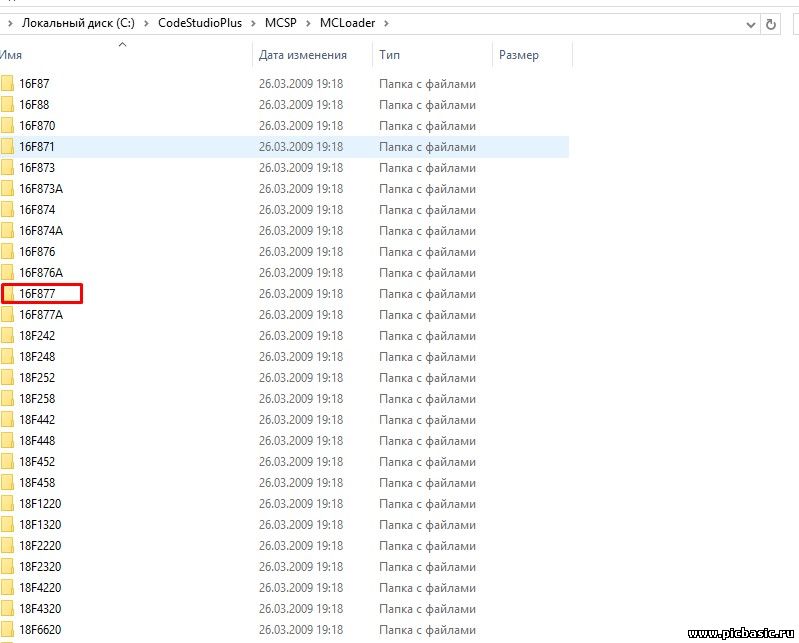This screenshot has width=799, height=643.
Task: Sort by Размер column header
Action: 532,55
